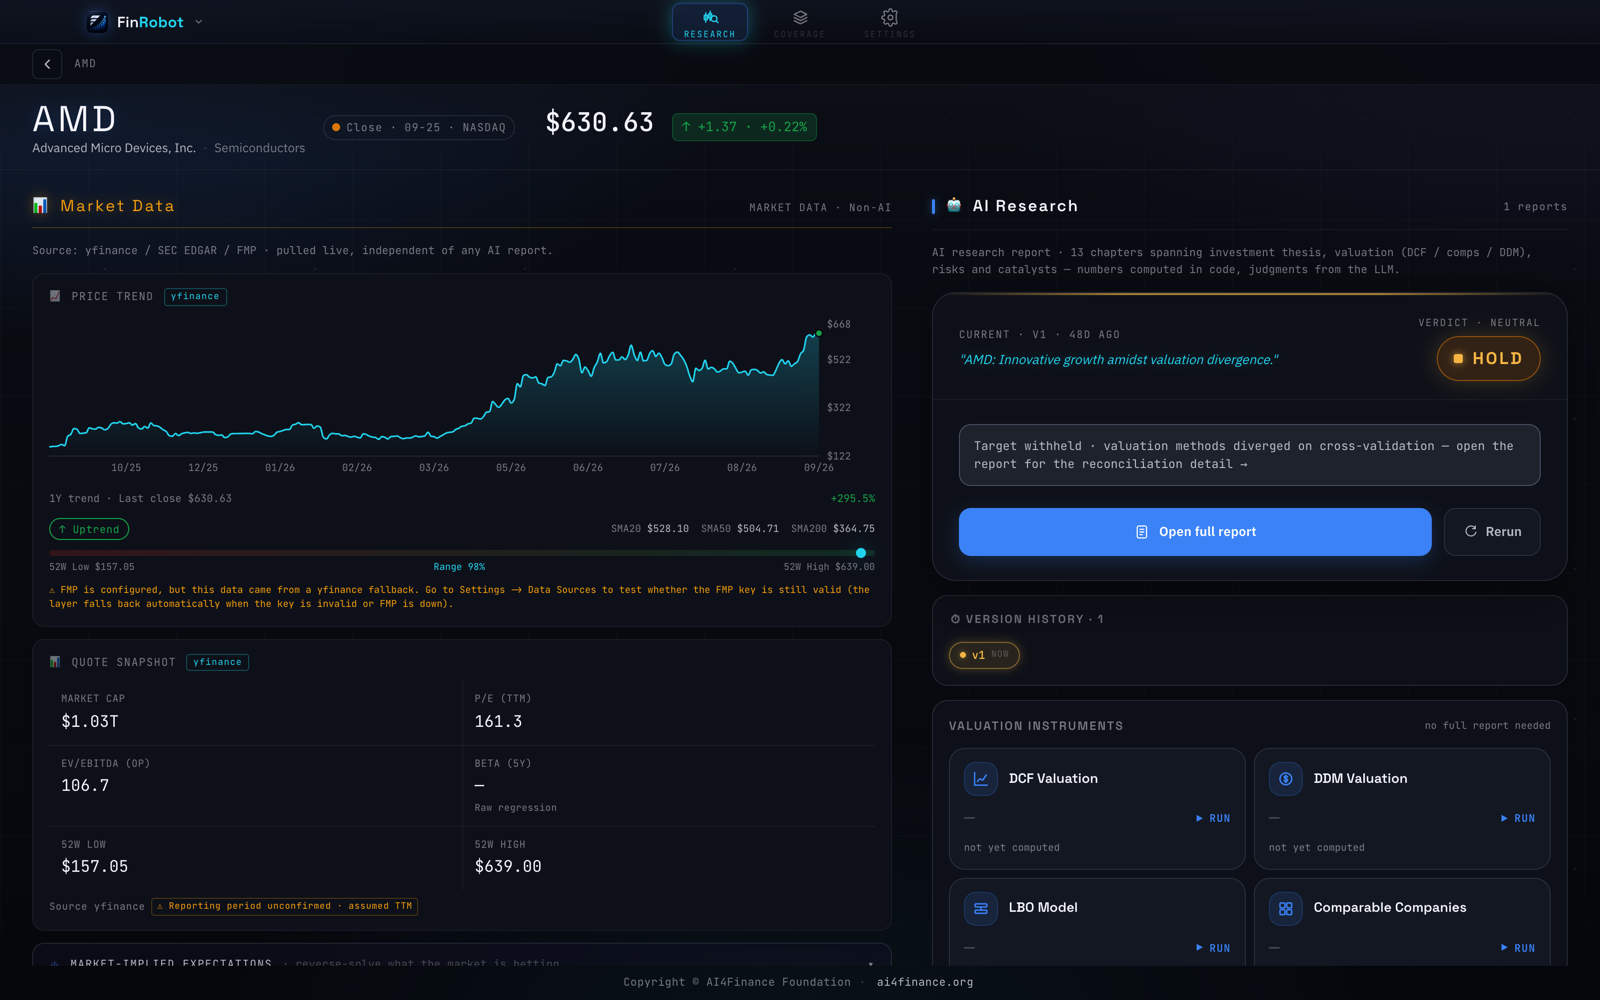Click the Close 09-25 NASDAQ status pill

click(419, 128)
